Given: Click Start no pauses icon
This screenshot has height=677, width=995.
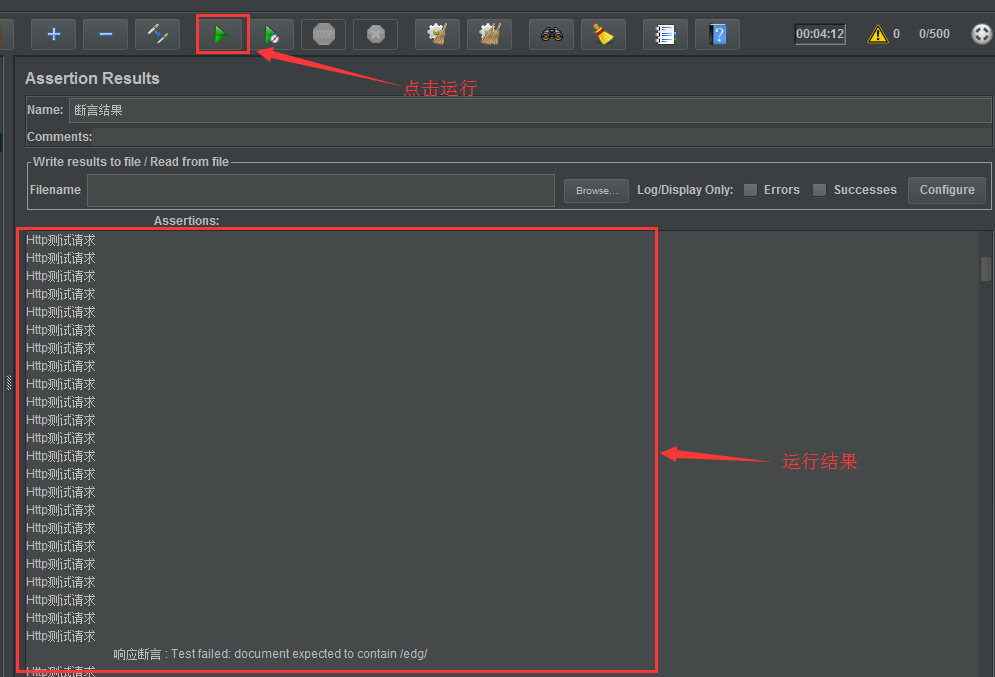Looking at the screenshot, I should pos(272,34).
